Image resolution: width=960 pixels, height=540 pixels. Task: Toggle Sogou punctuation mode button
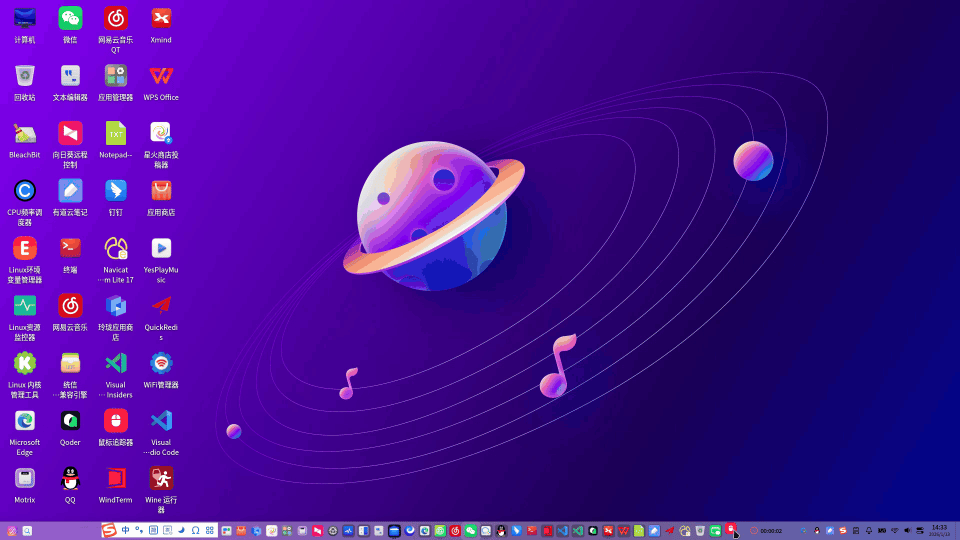point(139,530)
